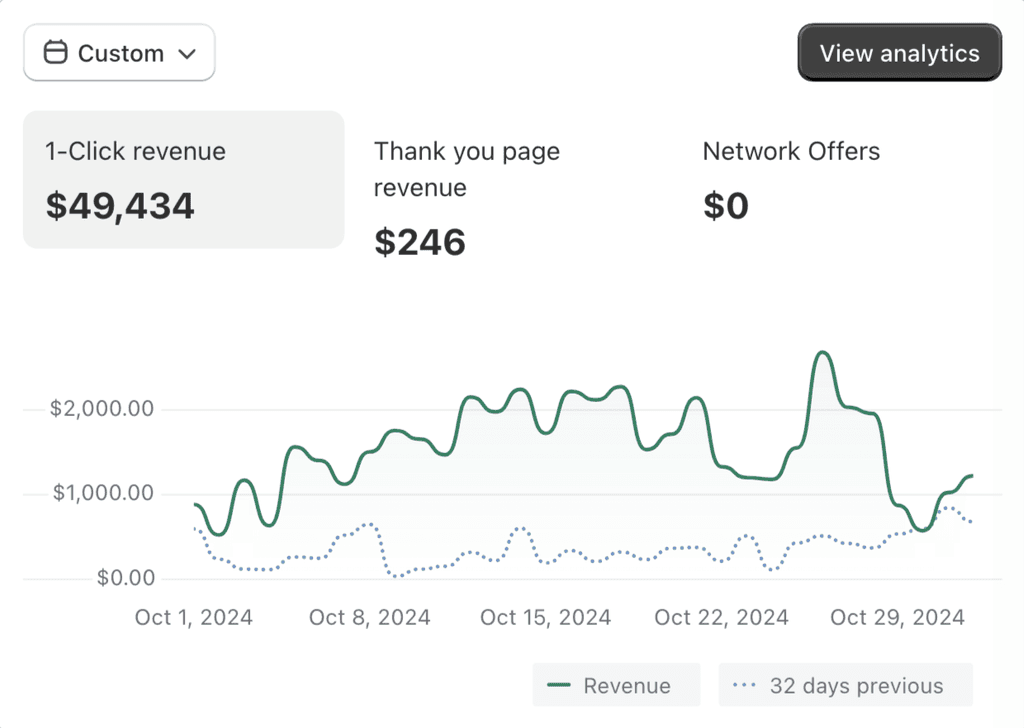Click the $49,434 revenue value
The width and height of the screenshot is (1024, 728).
point(120,206)
